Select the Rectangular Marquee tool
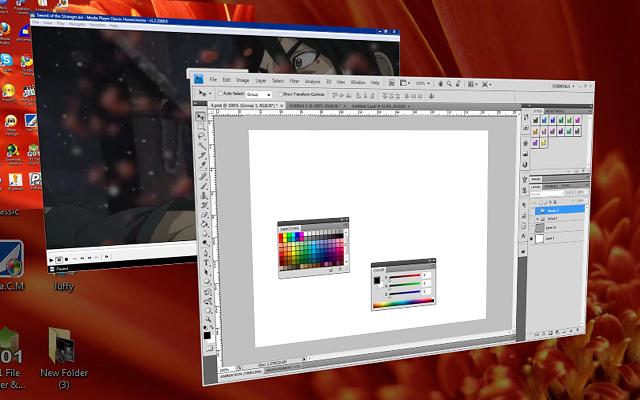The image size is (640, 400). (x=201, y=127)
